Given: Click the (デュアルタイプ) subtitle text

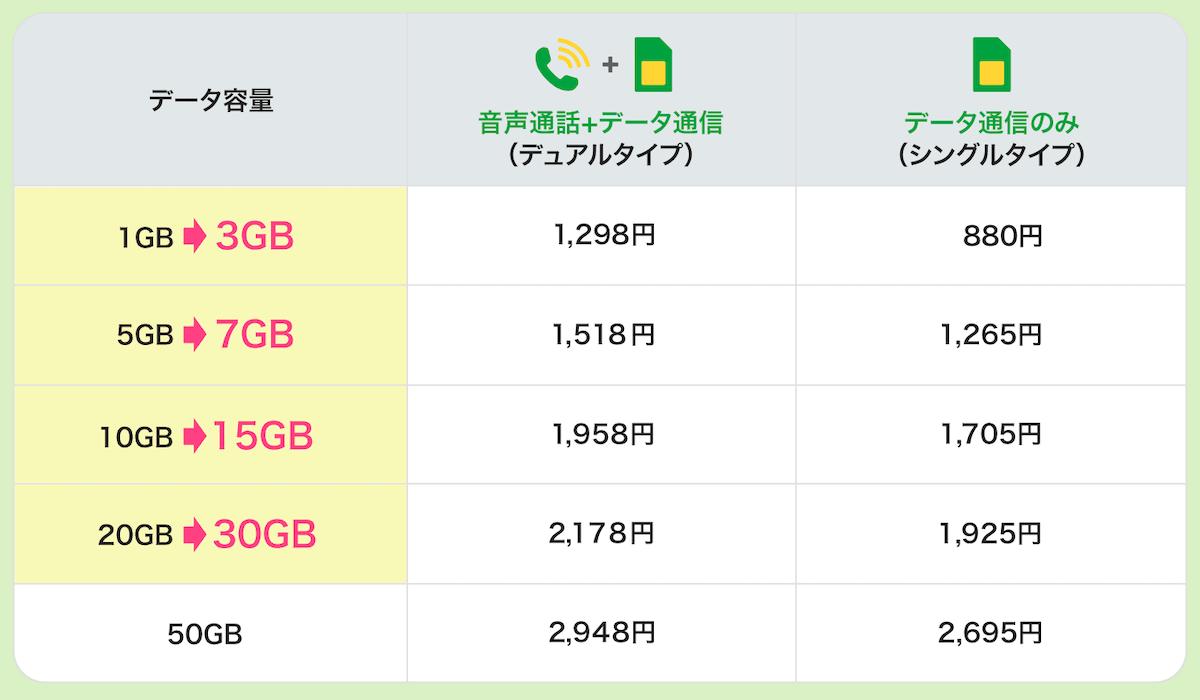Looking at the screenshot, I should pyautogui.click(x=601, y=156).
